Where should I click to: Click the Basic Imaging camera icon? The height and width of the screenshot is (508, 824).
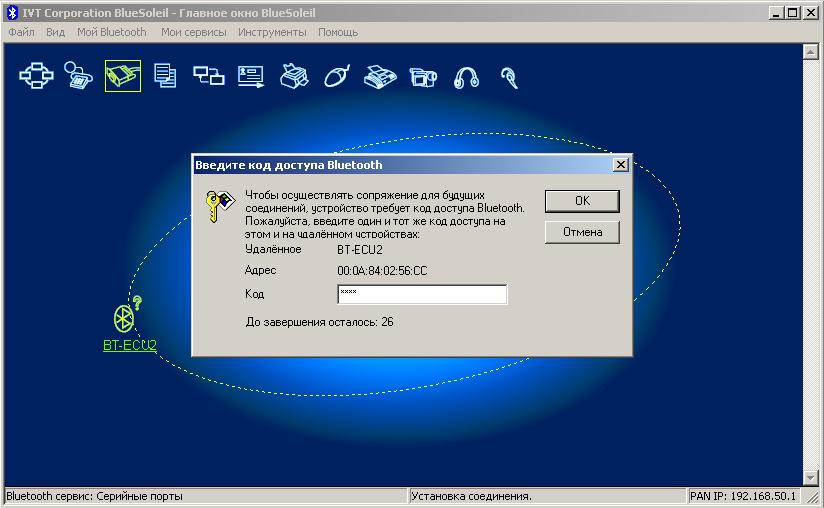[423, 76]
